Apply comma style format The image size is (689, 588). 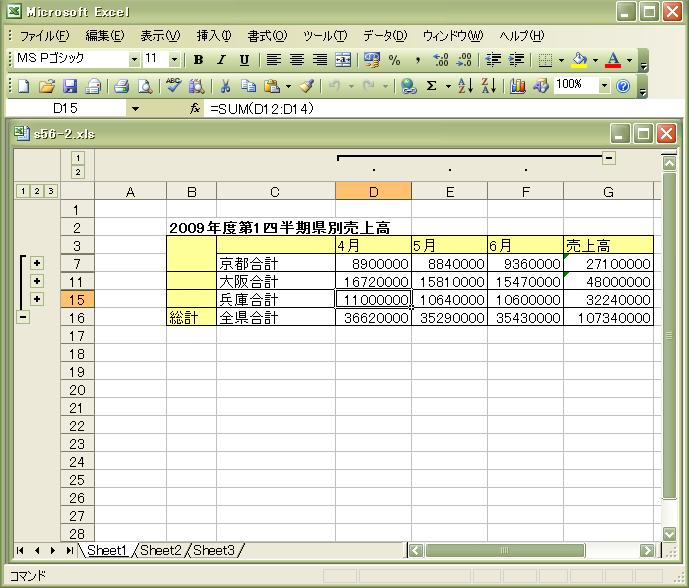pos(417,60)
